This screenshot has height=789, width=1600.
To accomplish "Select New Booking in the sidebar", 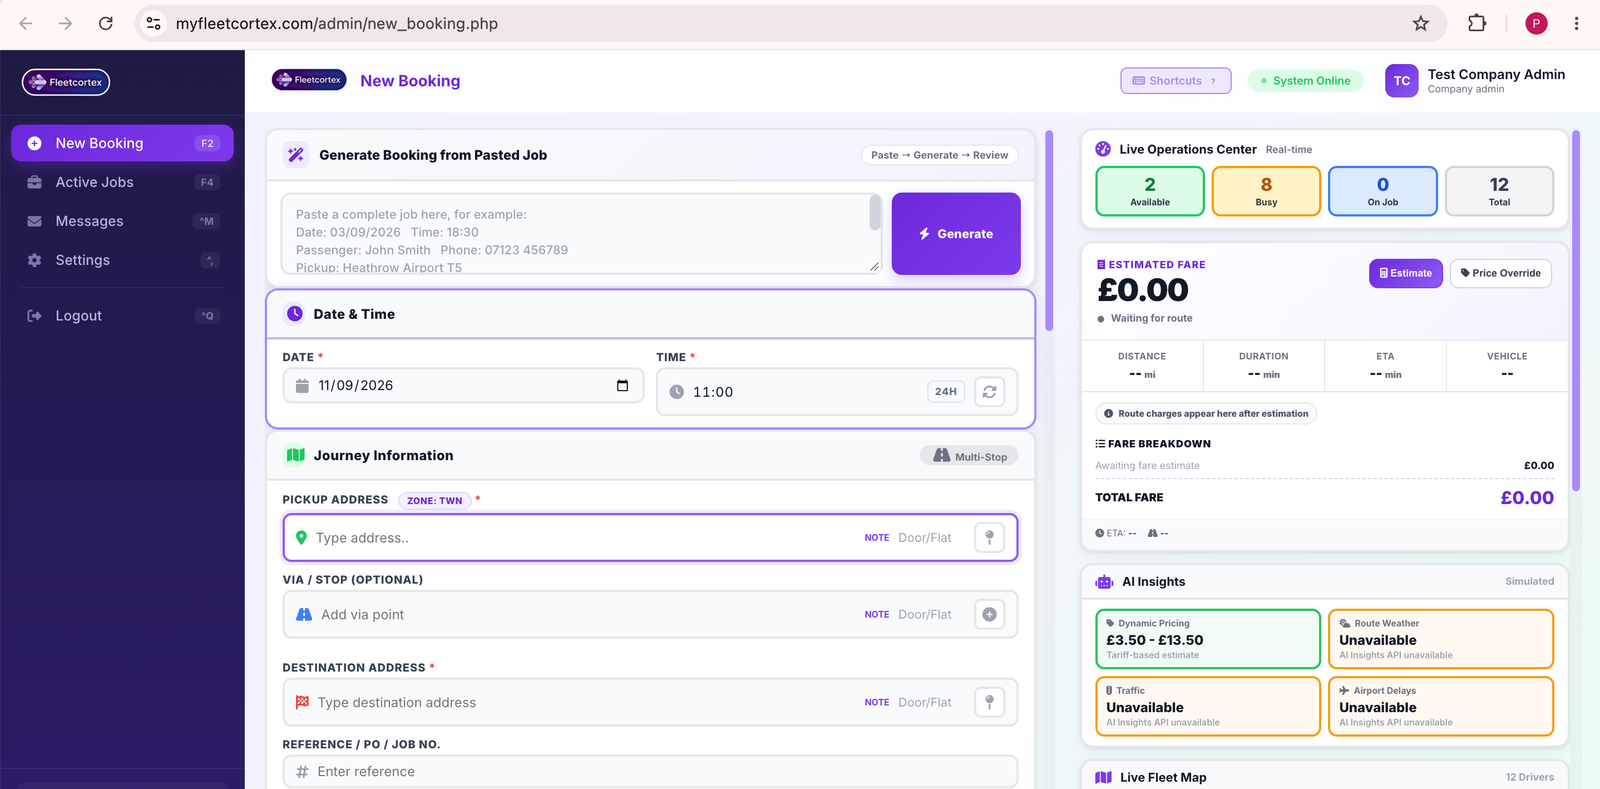I will 122,143.
